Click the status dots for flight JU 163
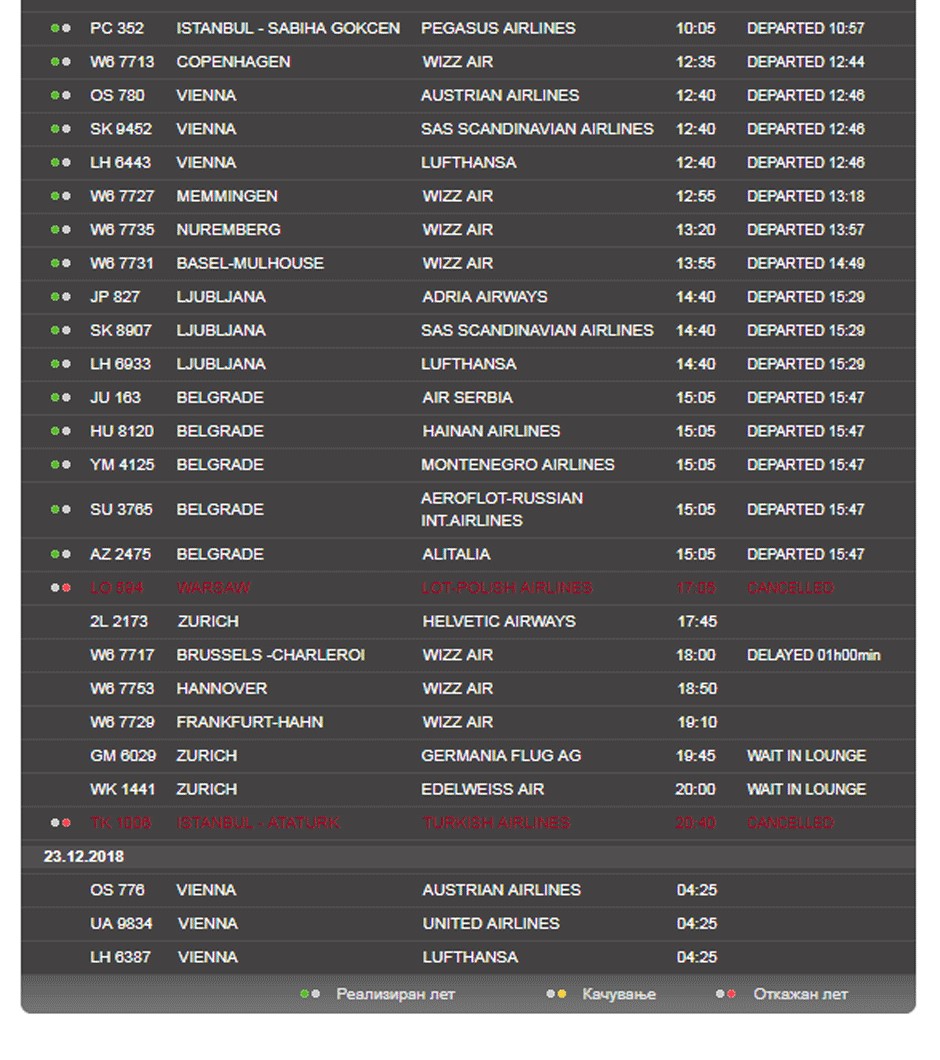This screenshot has height=1060, width=940. 61,398
